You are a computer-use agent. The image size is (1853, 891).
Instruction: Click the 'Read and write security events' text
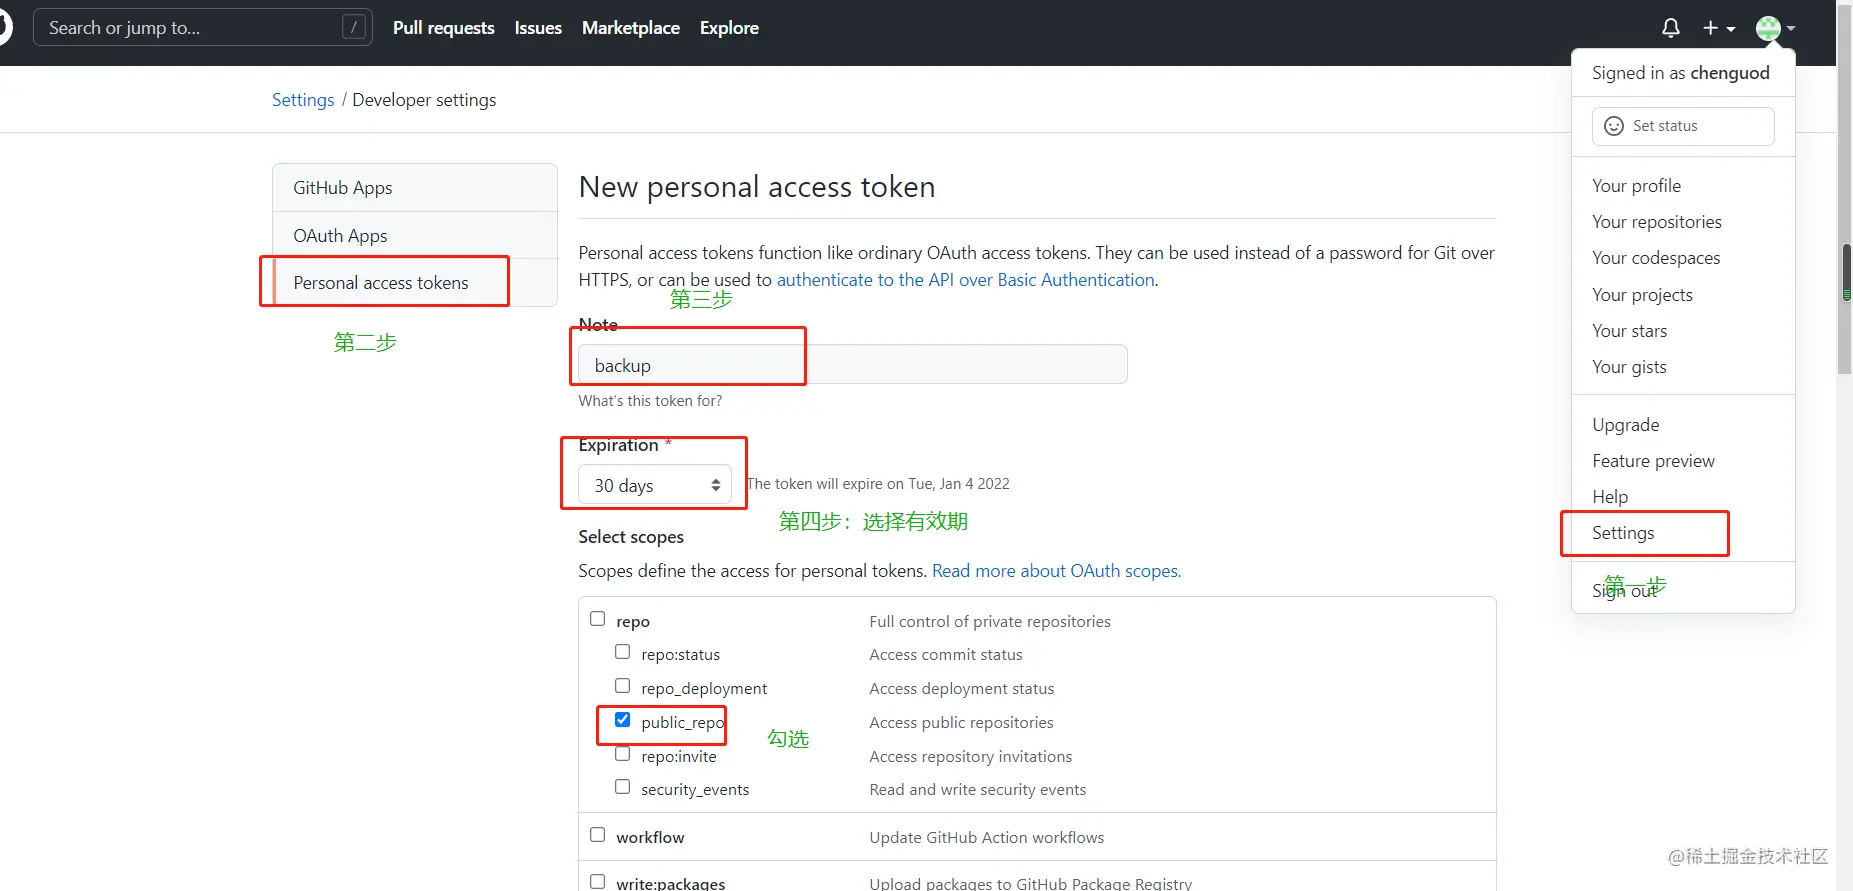click(978, 790)
